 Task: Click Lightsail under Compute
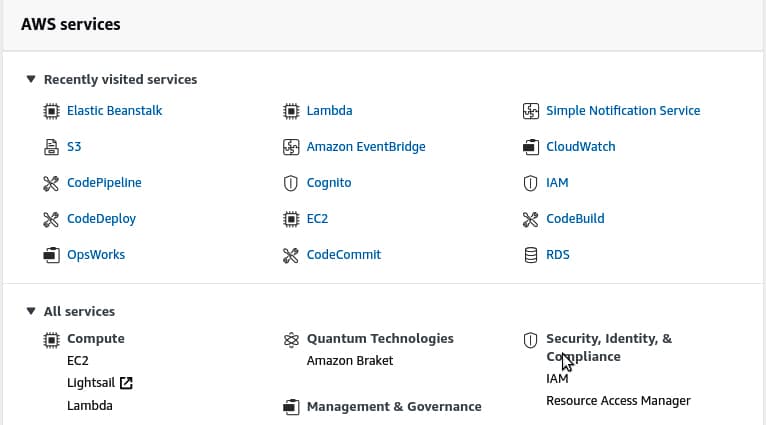[x=90, y=383]
